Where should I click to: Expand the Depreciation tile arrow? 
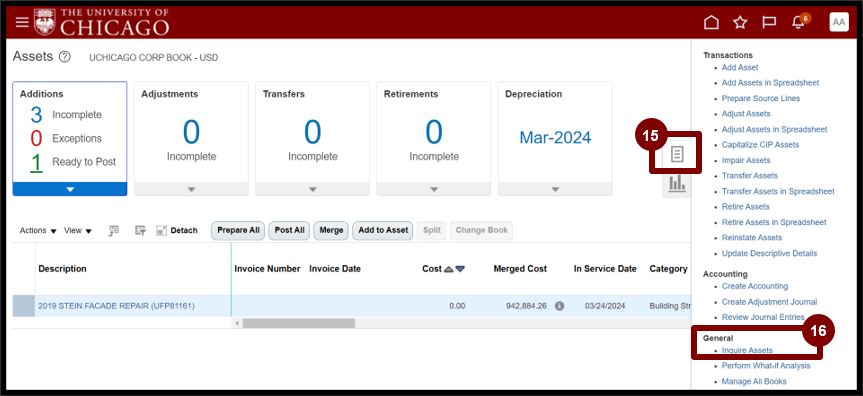point(555,189)
